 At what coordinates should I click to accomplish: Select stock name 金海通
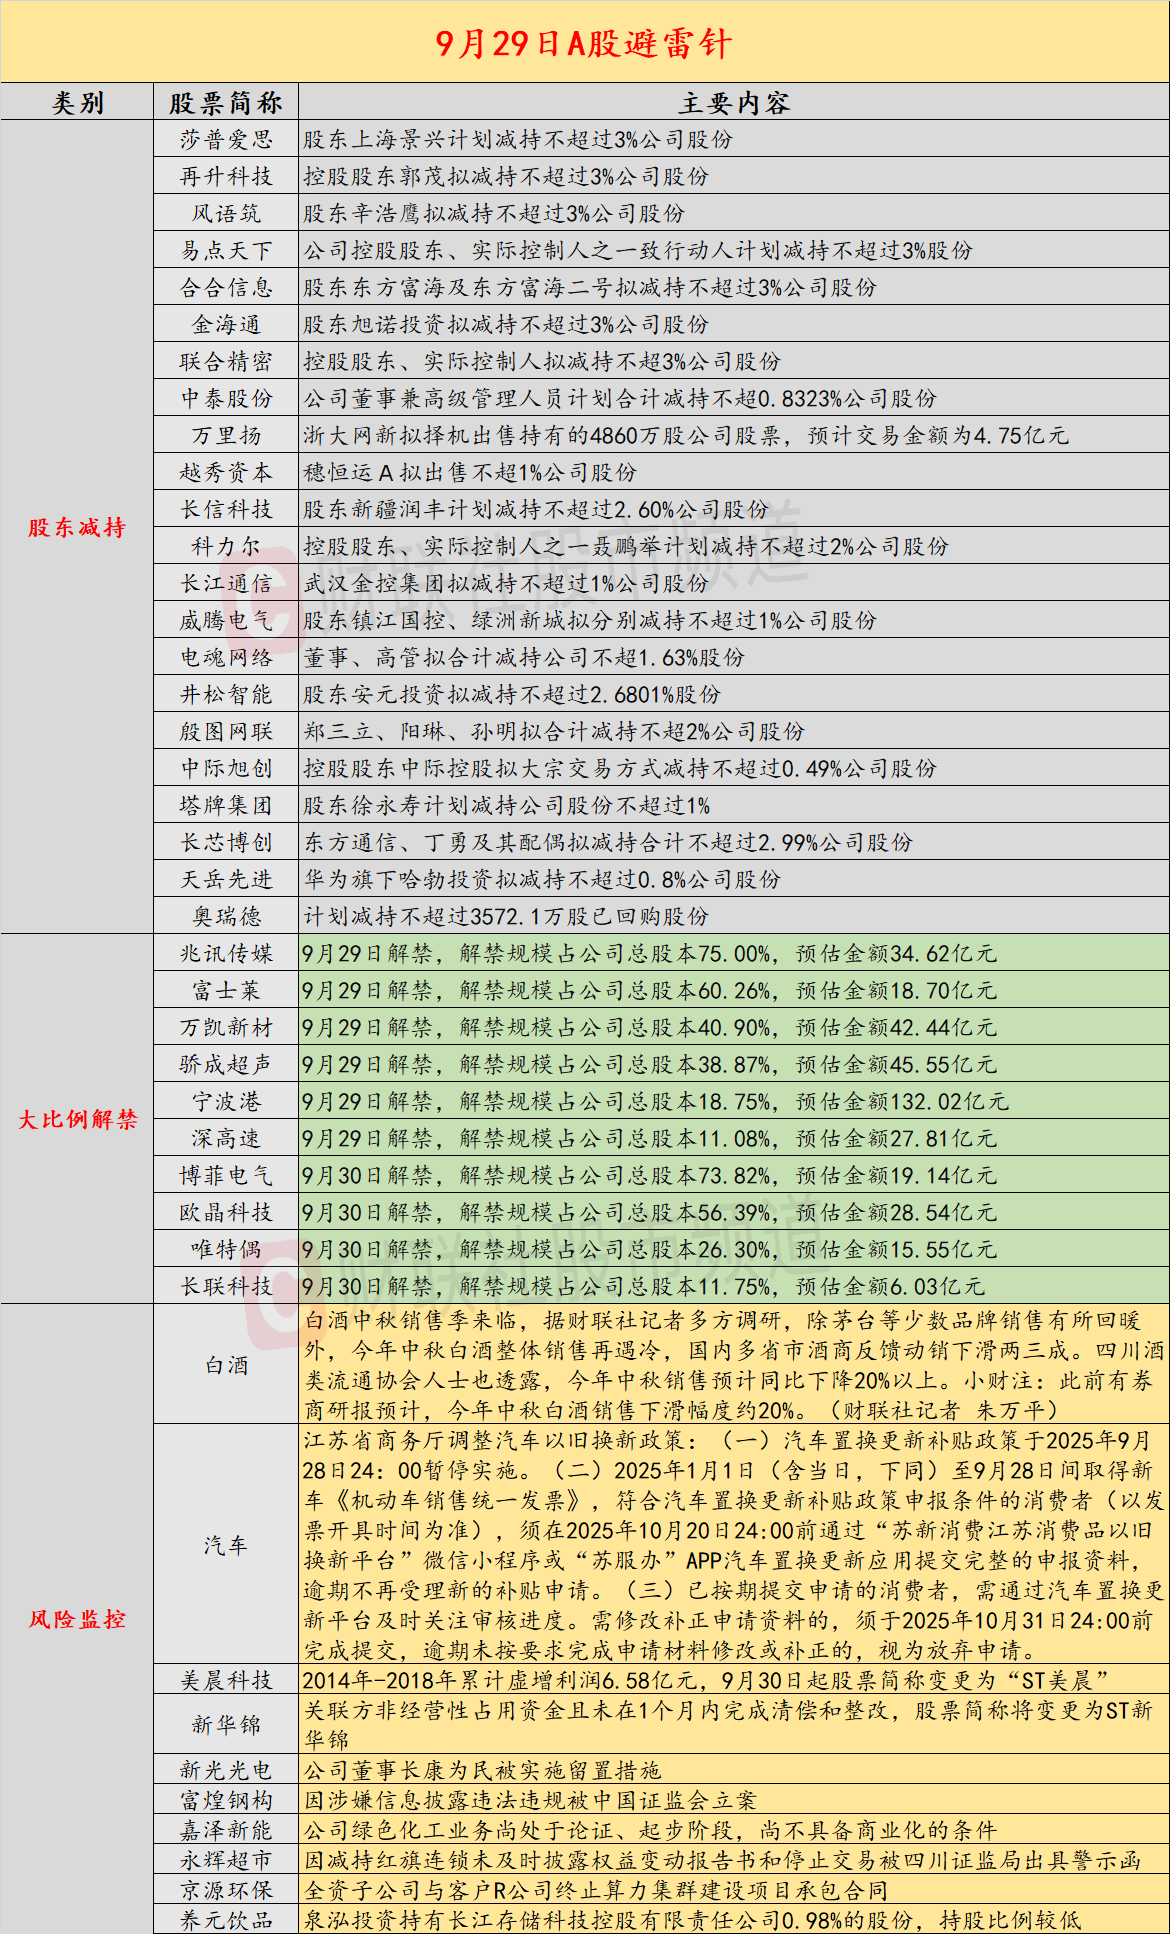226,324
